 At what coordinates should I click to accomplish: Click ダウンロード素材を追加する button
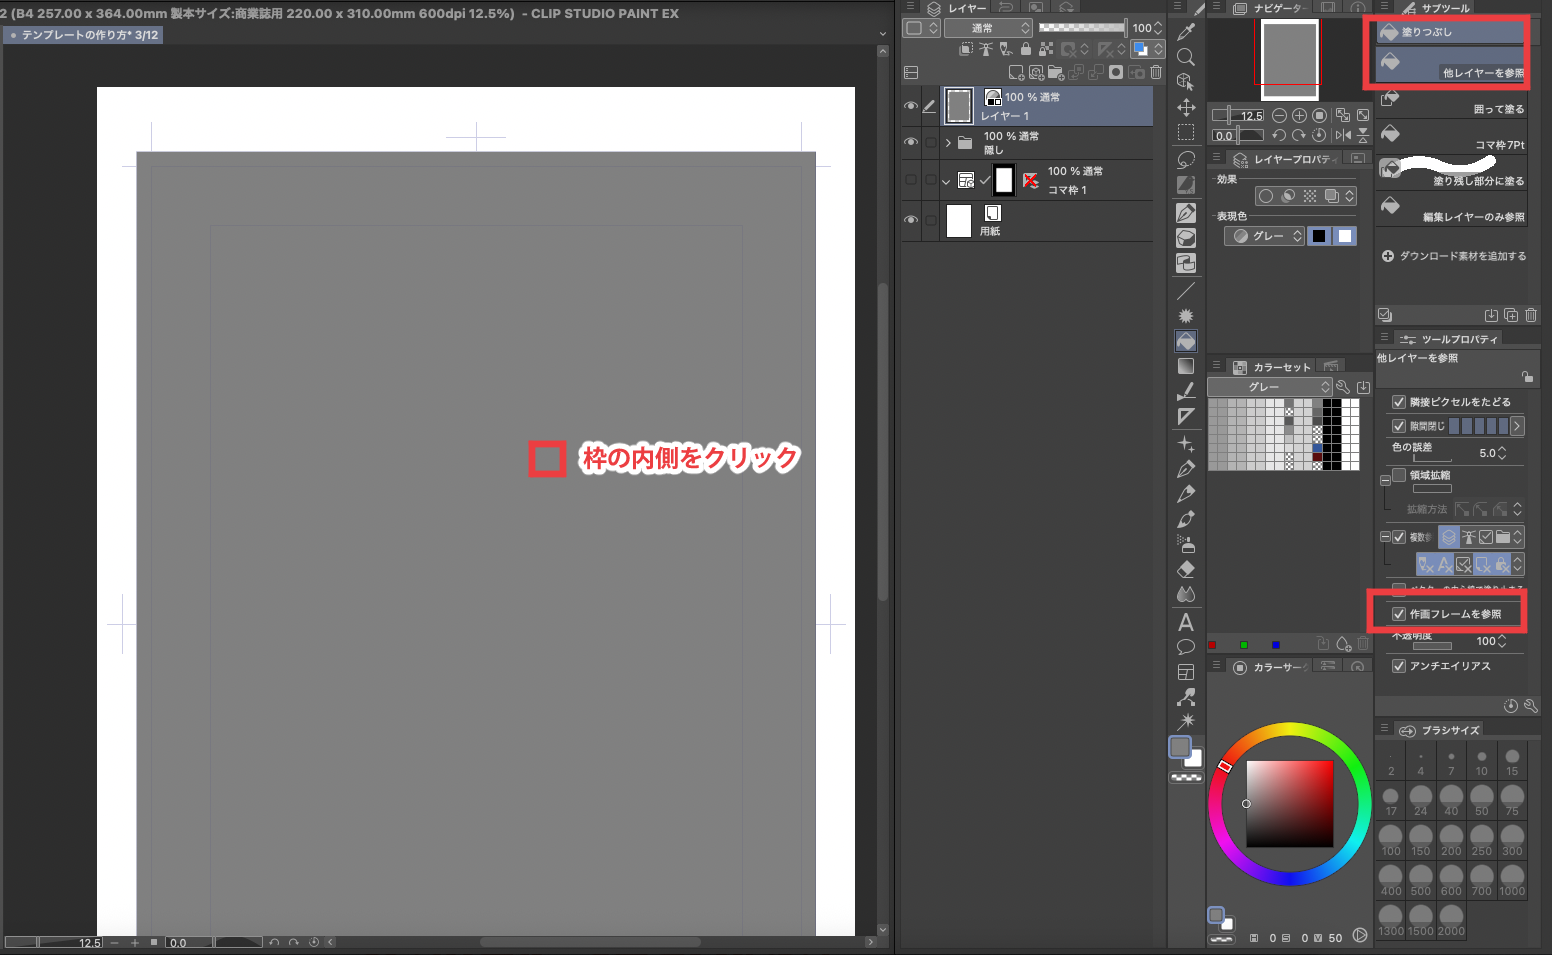coord(1454,256)
